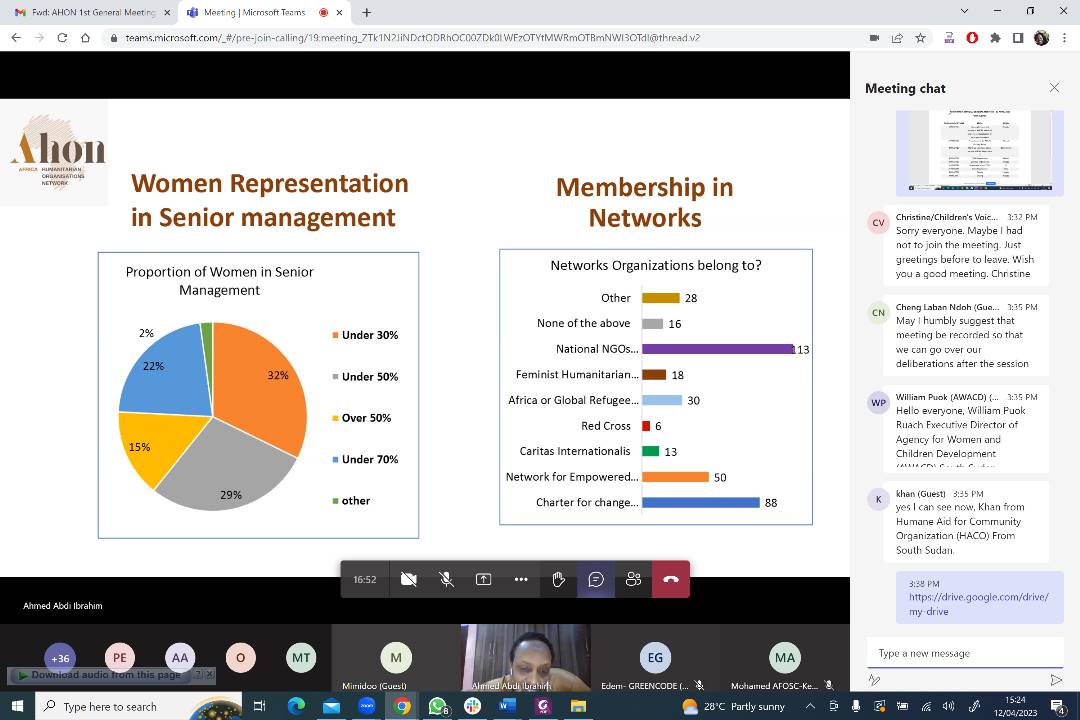Image resolution: width=1080 pixels, height=720 pixels.
Task: Send the chat message with the arrow button
Action: (x=1056, y=679)
